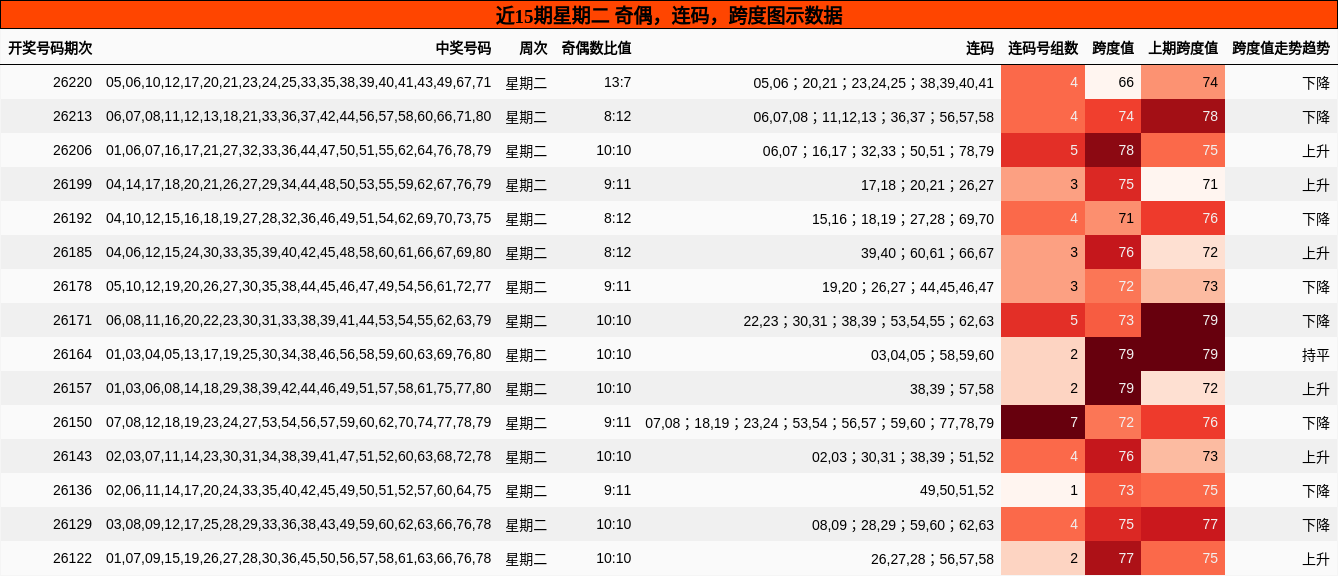Select issue number 26143
Image resolution: width=1338 pixels, height=576 pixels.
click(72, 456)
